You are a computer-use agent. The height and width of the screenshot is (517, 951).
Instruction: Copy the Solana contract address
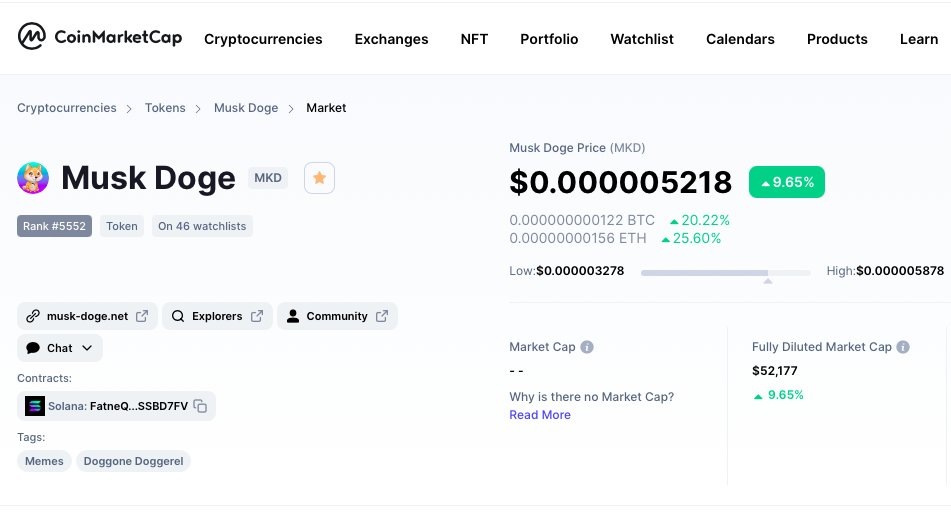point(200,406)
